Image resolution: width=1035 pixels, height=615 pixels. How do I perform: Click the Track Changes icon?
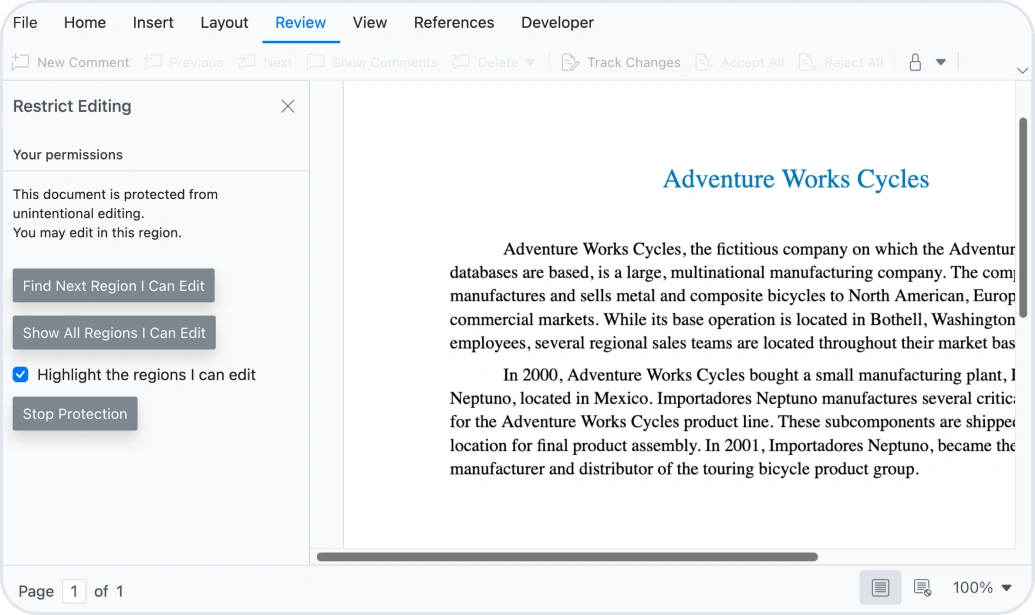(x=570, y=62)
